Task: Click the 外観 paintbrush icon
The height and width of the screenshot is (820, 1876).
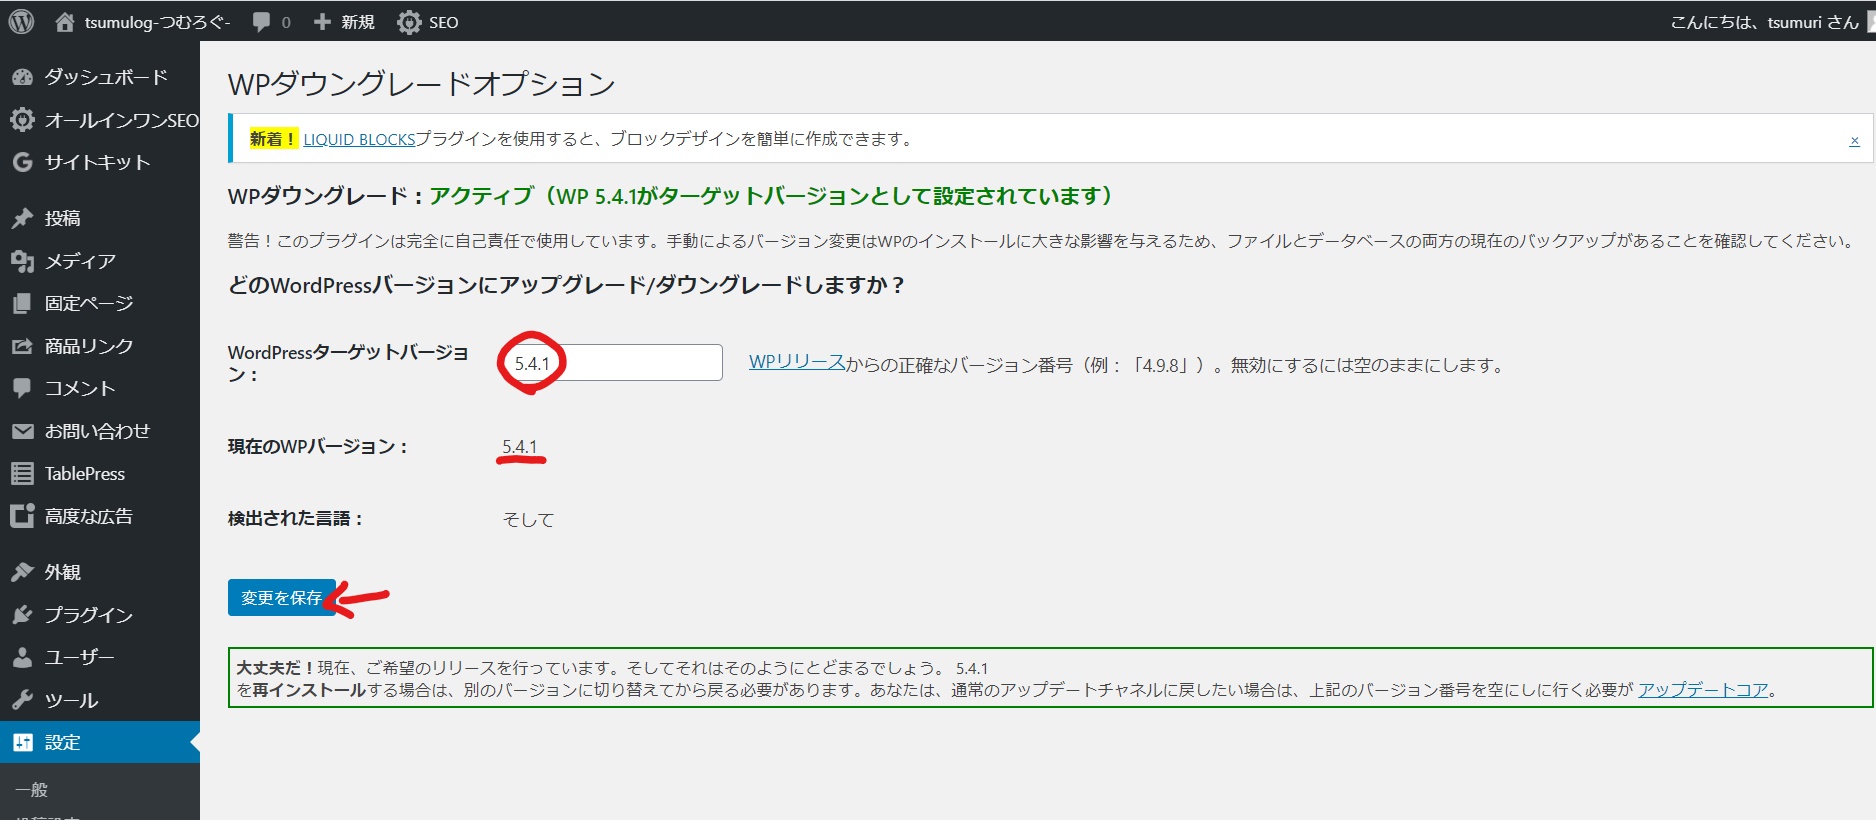Action: [22, 572]
